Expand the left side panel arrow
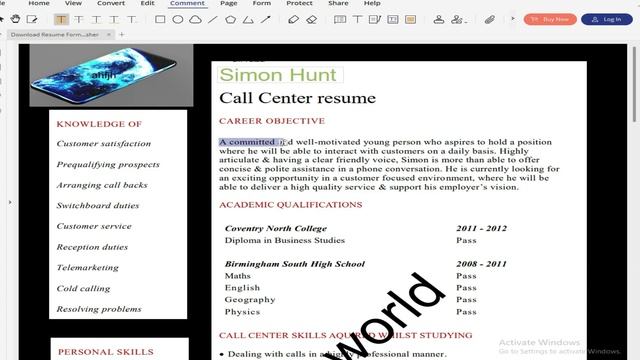Viewport: 640px width, 360px height. click(x=10, y=202)
